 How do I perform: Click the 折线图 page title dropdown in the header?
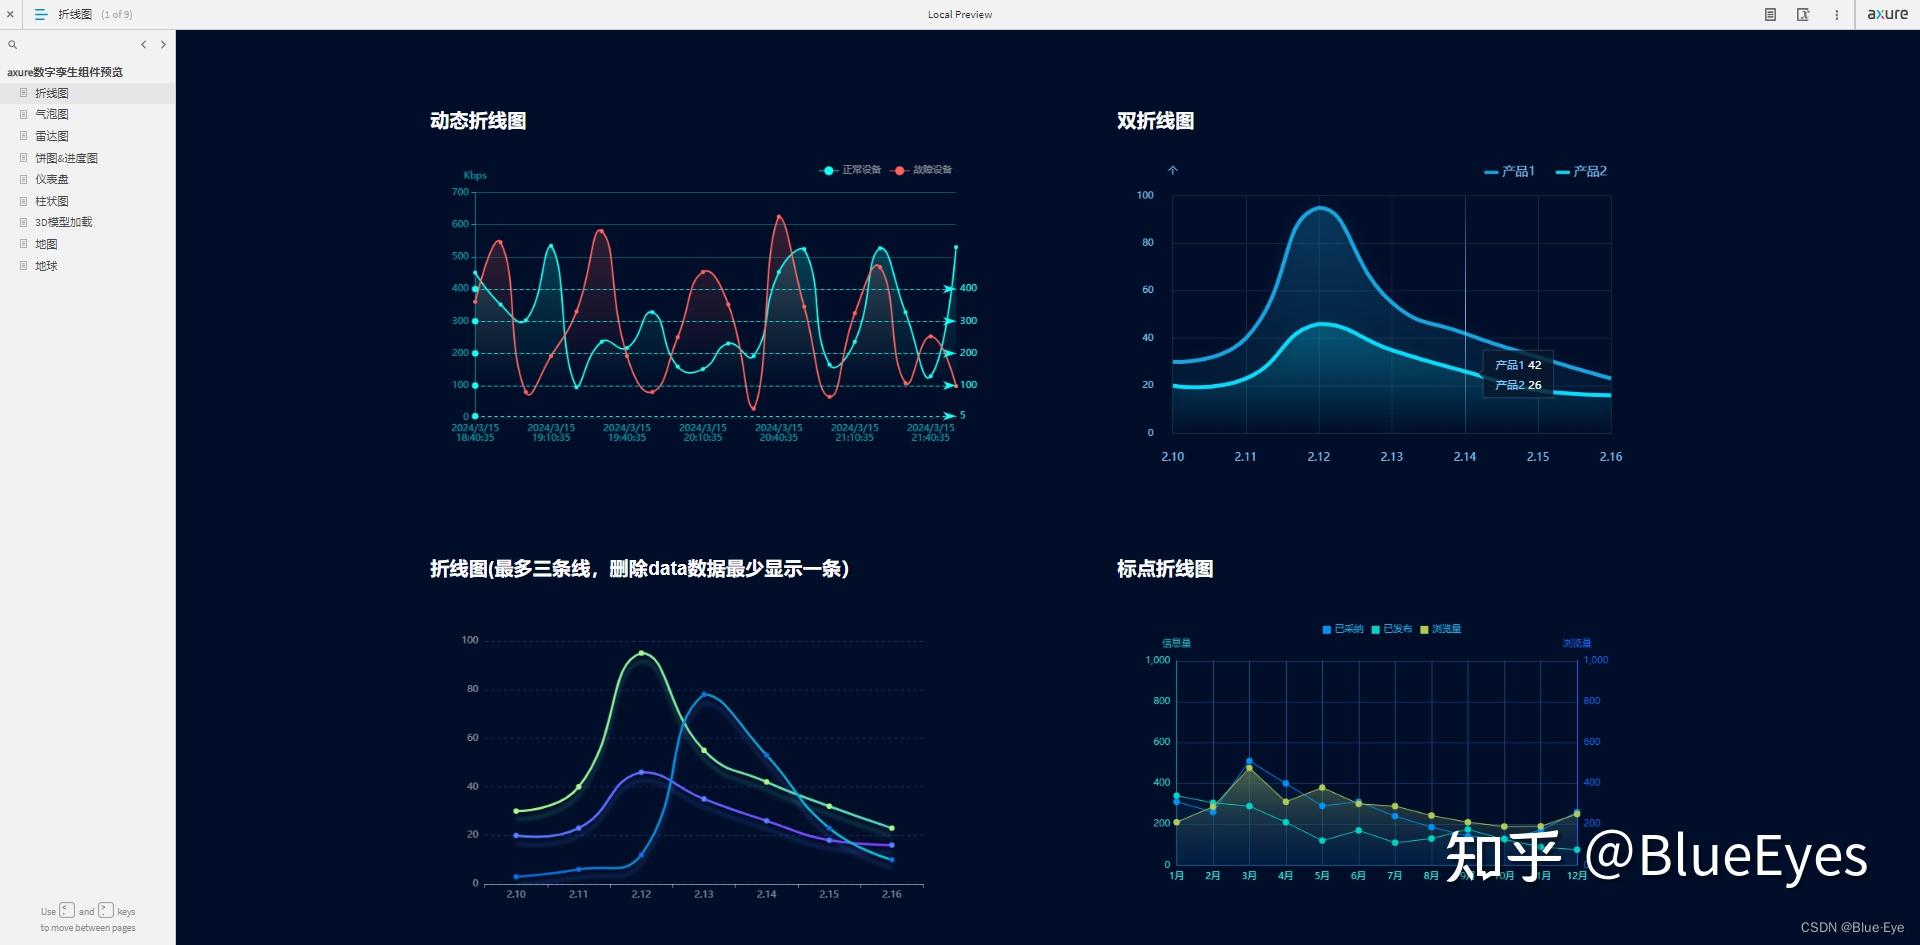(x=75, y=14)
